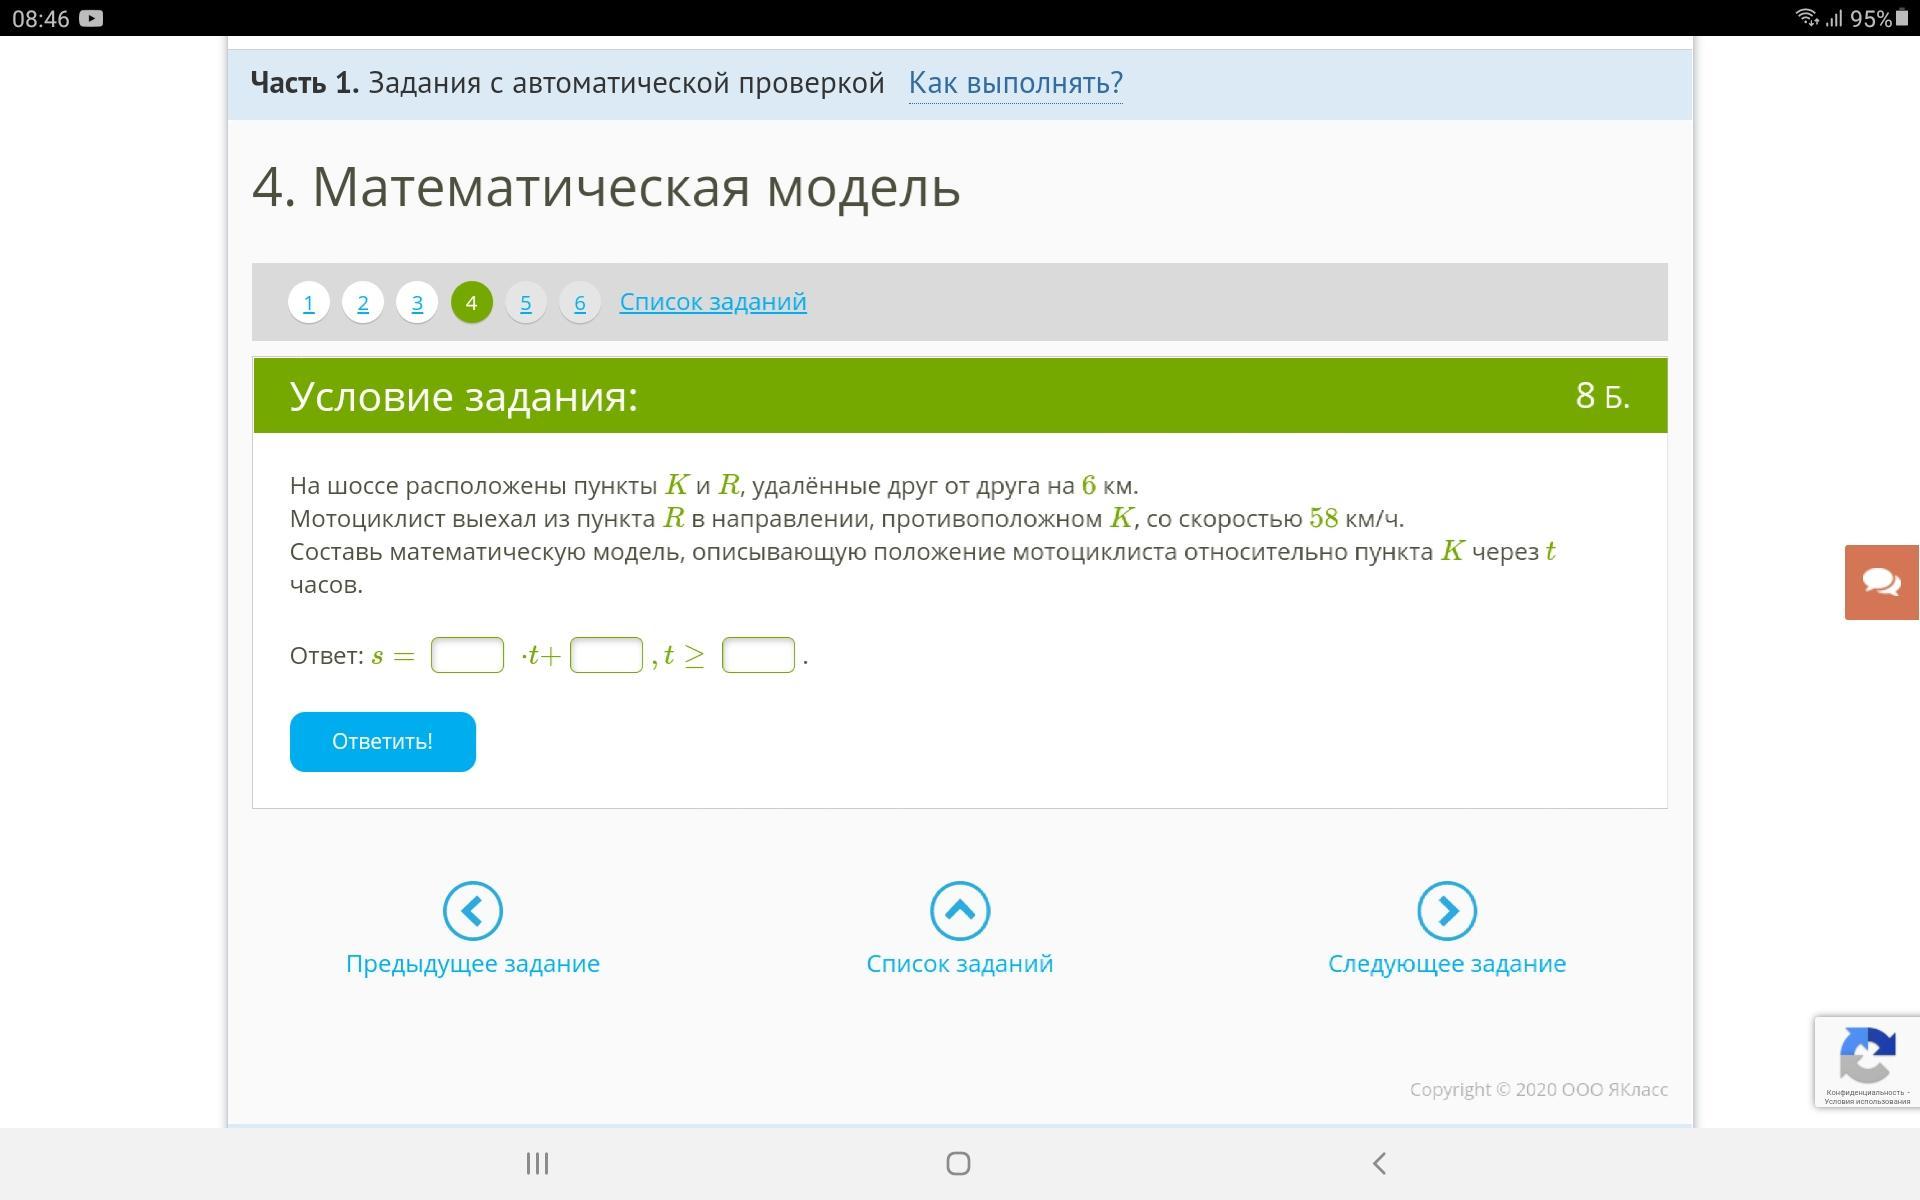
Task: Focus the constant term input field
Action: pyautogui.click(x=606, y=655)
